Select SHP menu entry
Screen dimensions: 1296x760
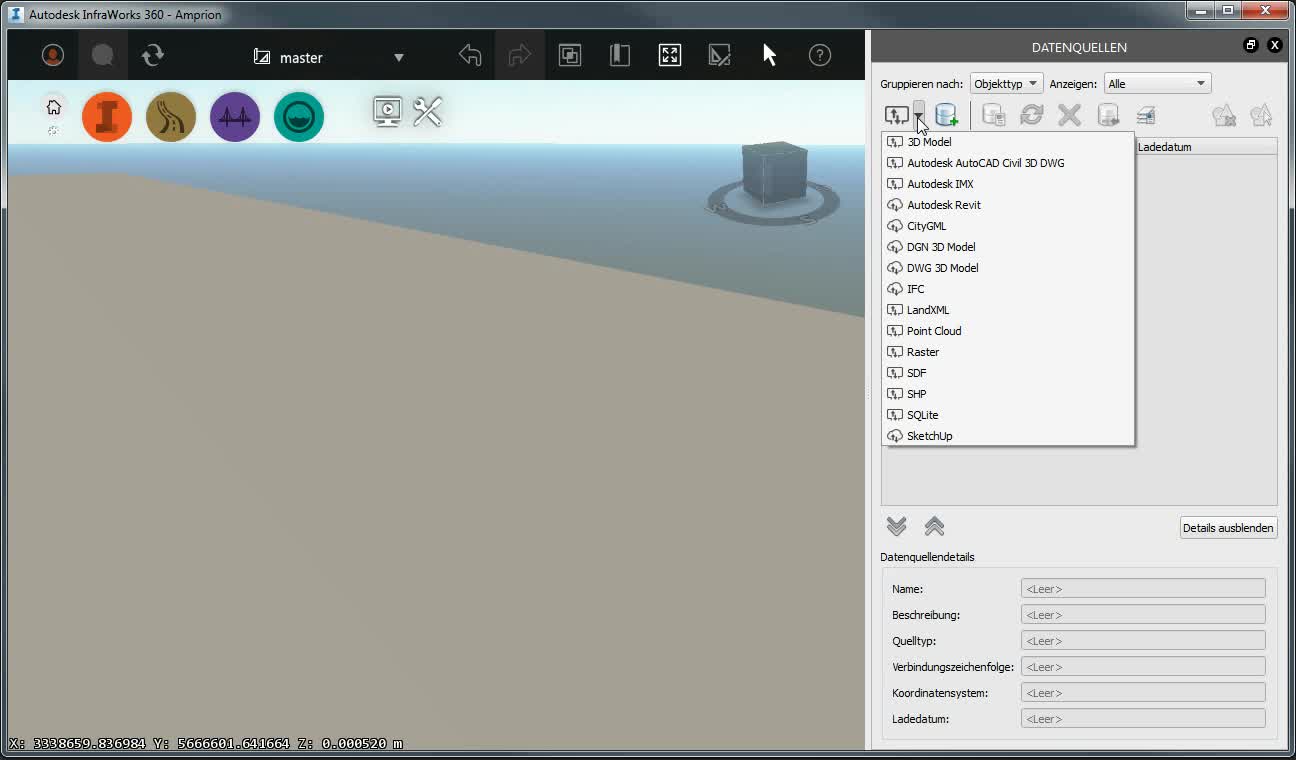1008,394
